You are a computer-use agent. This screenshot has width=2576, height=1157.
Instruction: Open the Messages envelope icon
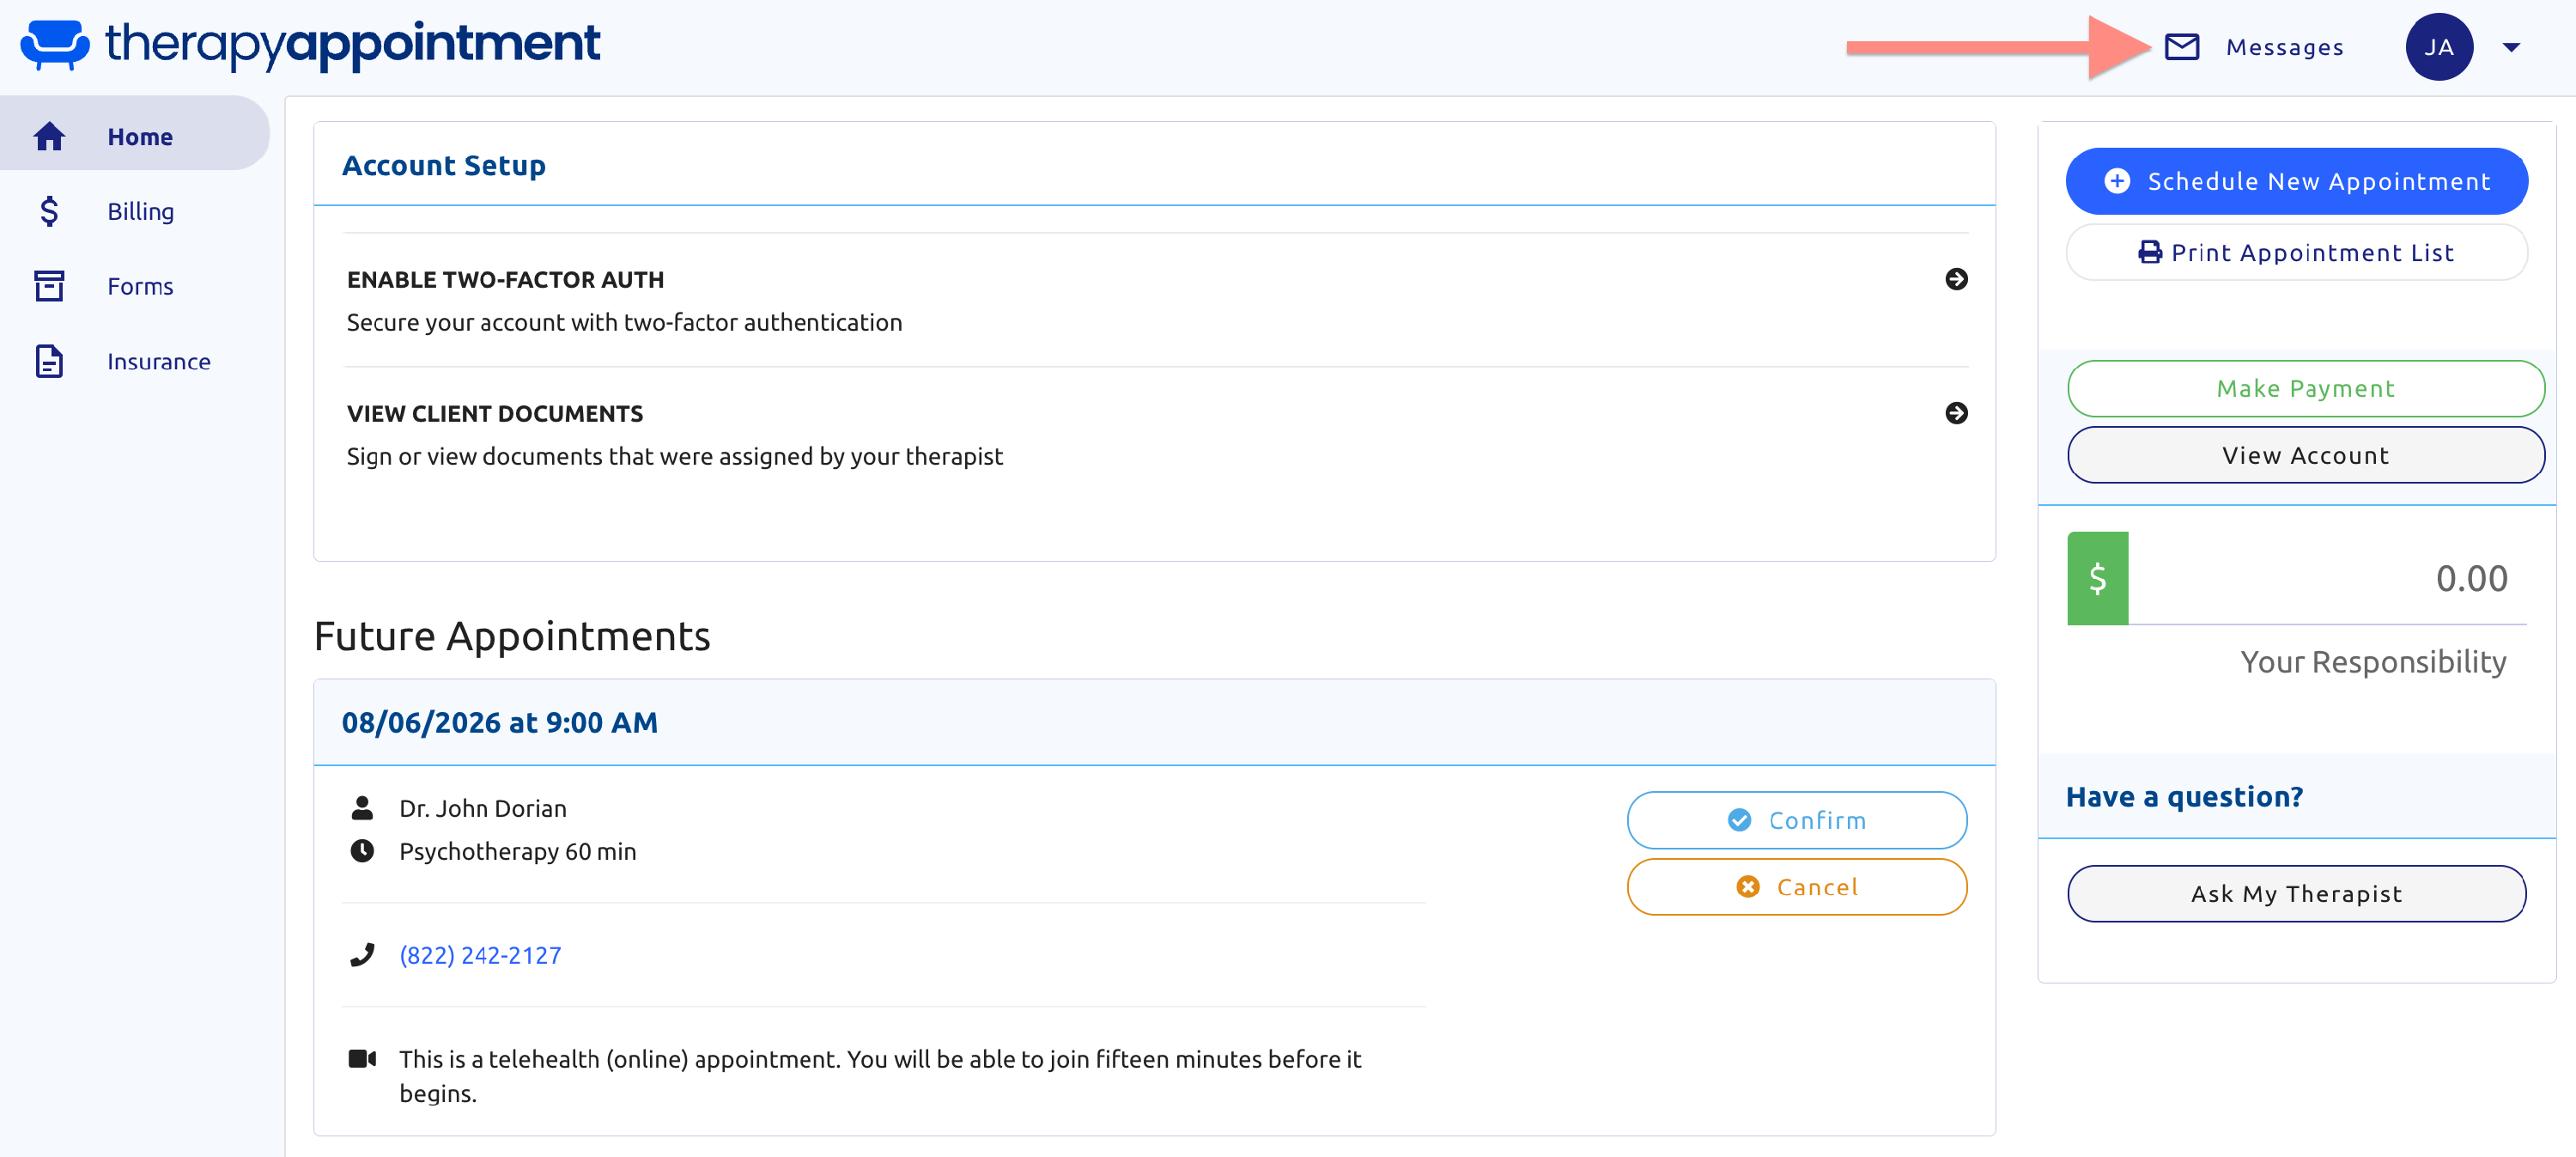click(x=2181, y=47)
